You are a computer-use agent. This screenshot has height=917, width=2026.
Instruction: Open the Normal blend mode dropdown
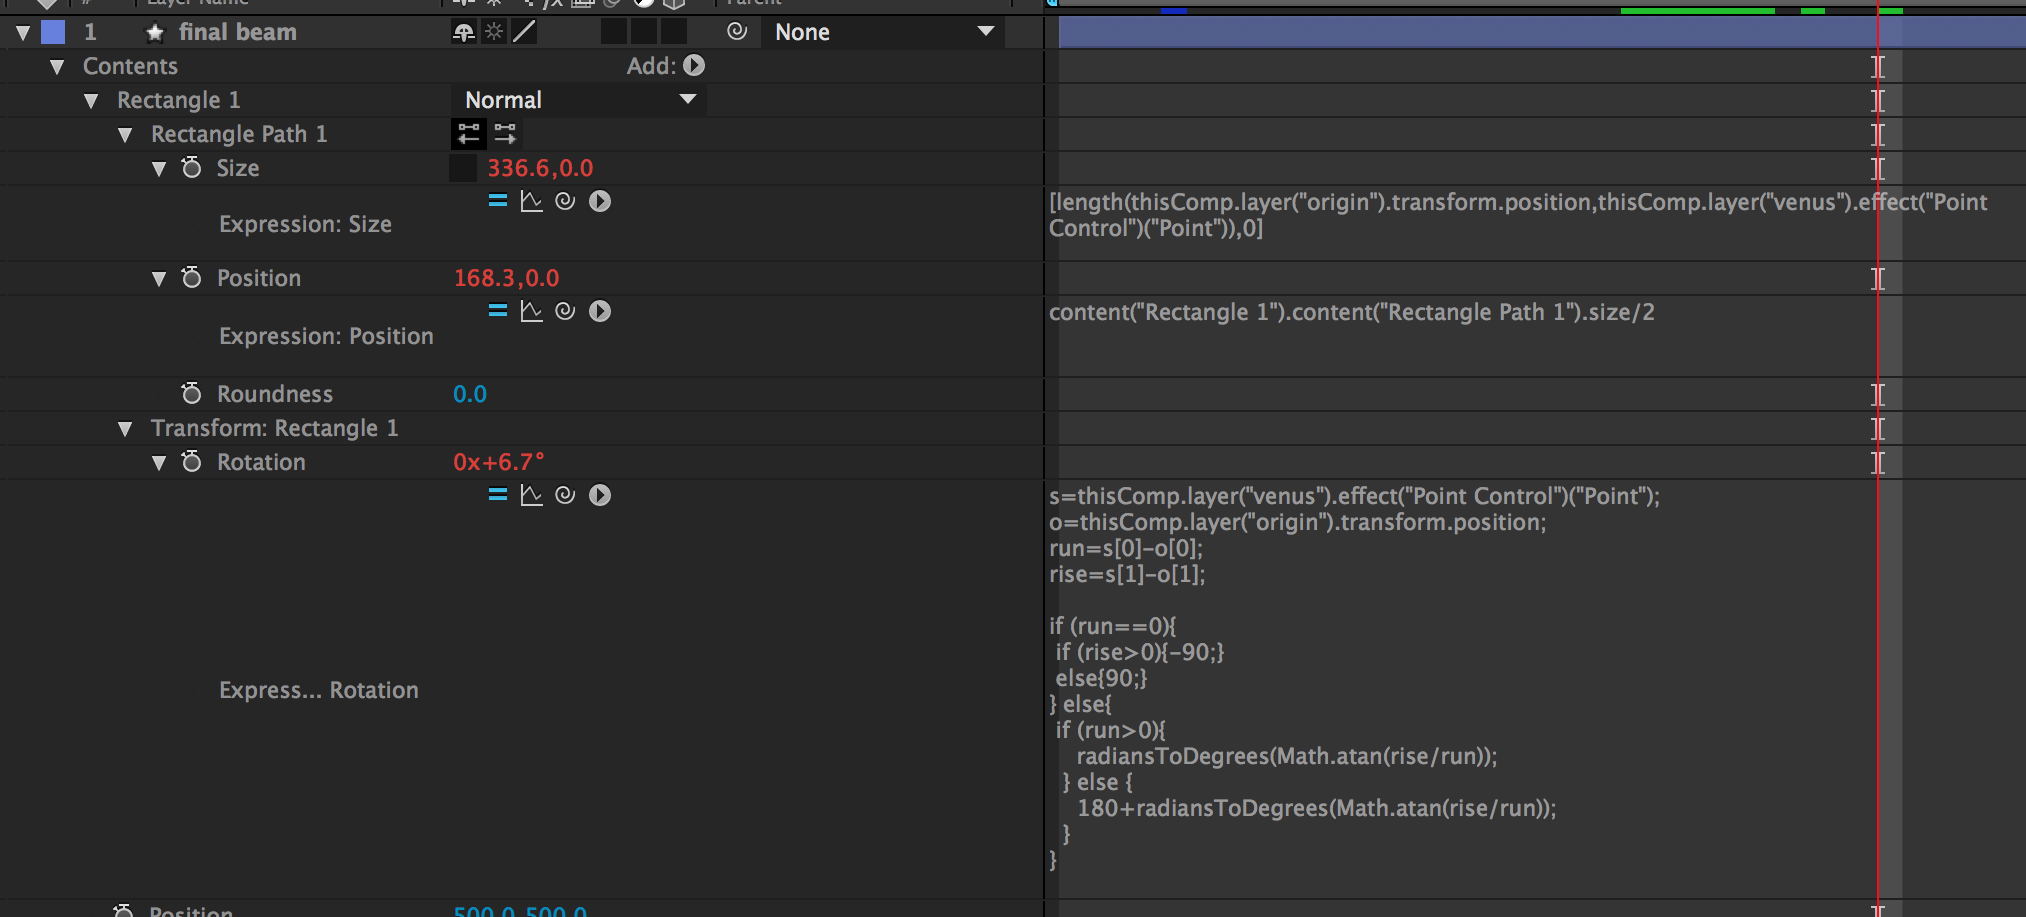[x=579, y=100]
